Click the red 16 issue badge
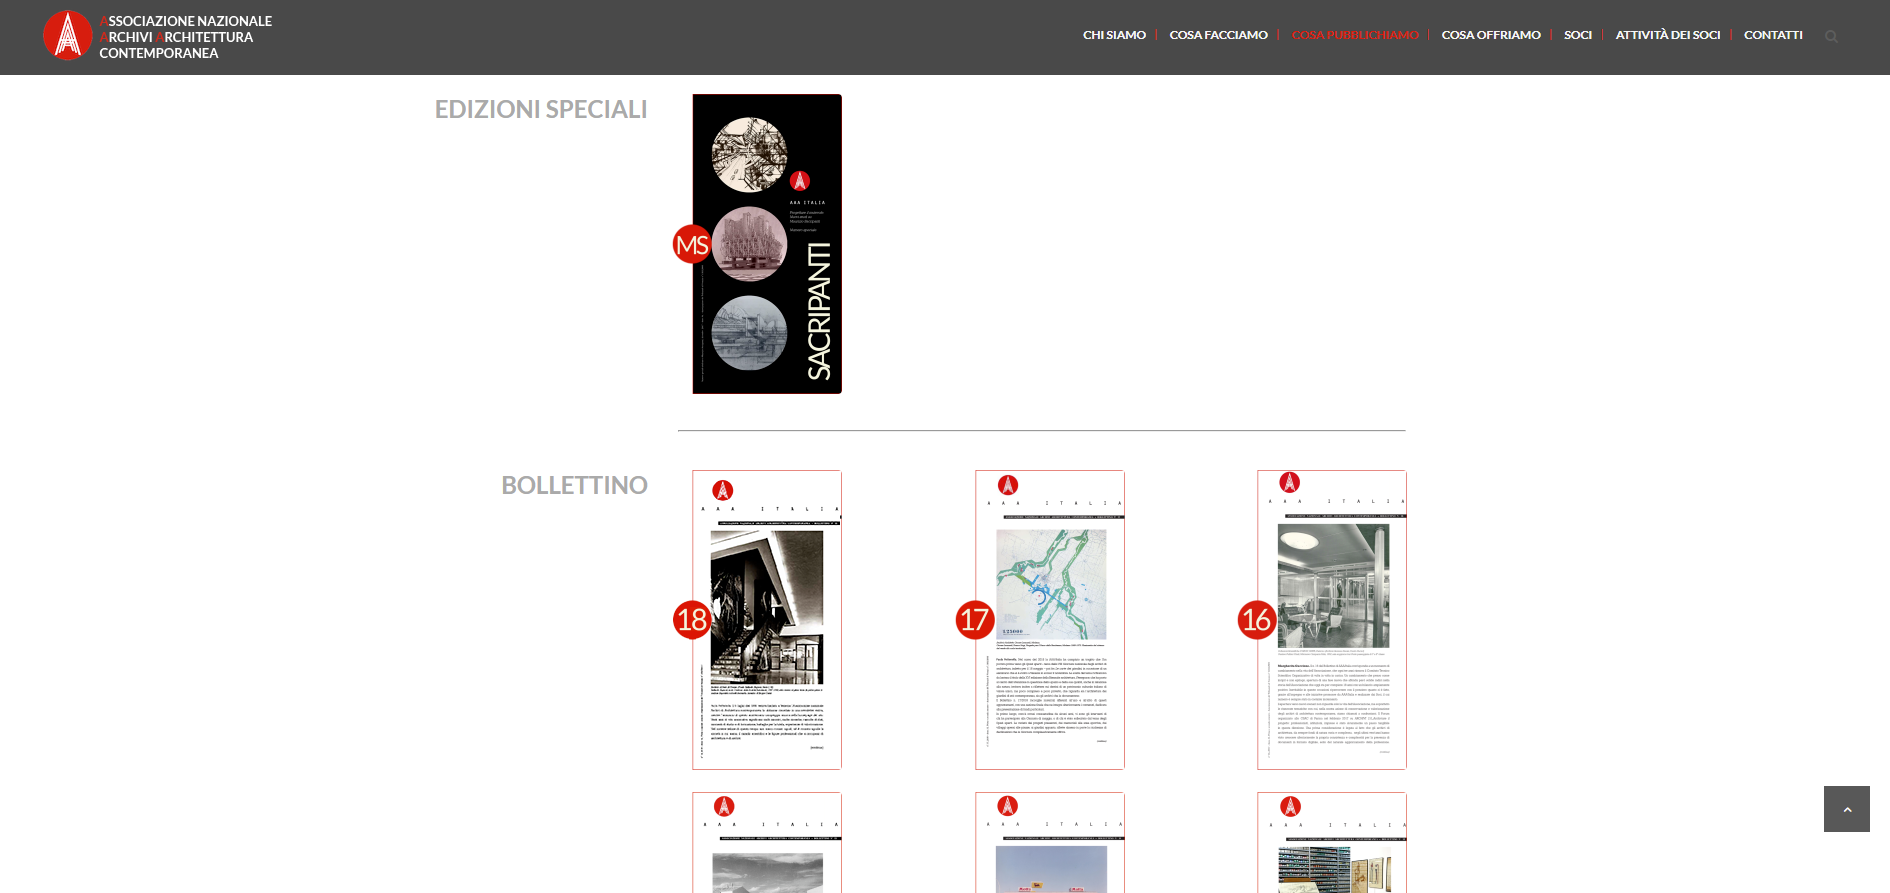This screenshot has height=893, width=1890. [1256, 620]
